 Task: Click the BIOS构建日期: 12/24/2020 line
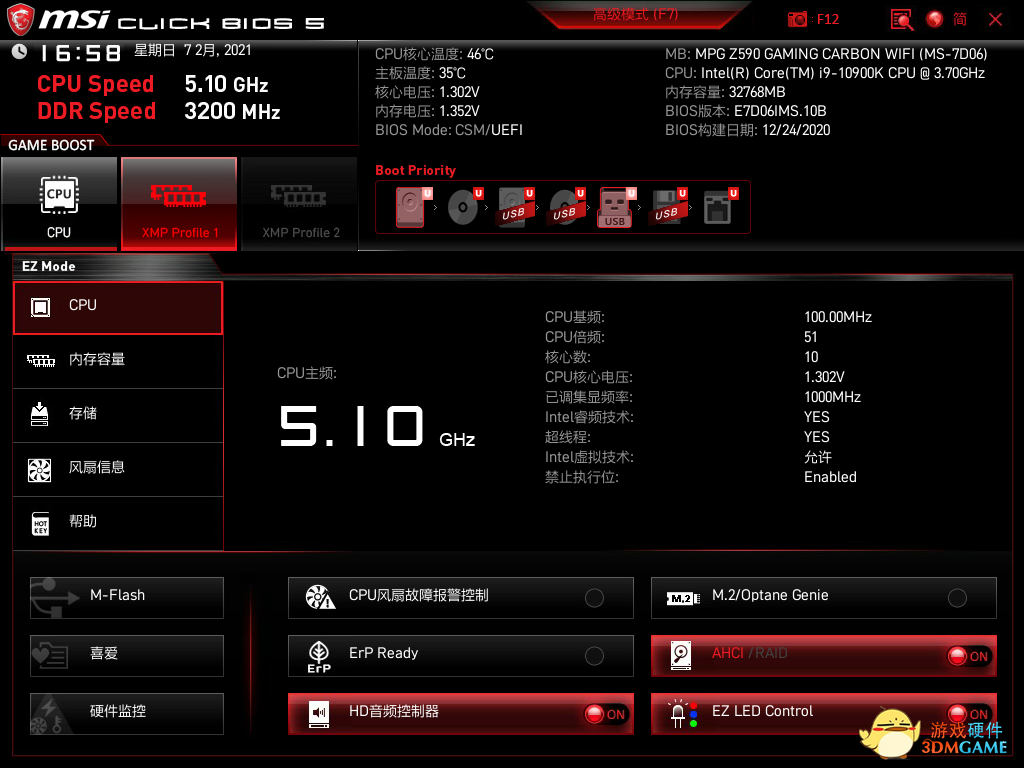point(748,130)
